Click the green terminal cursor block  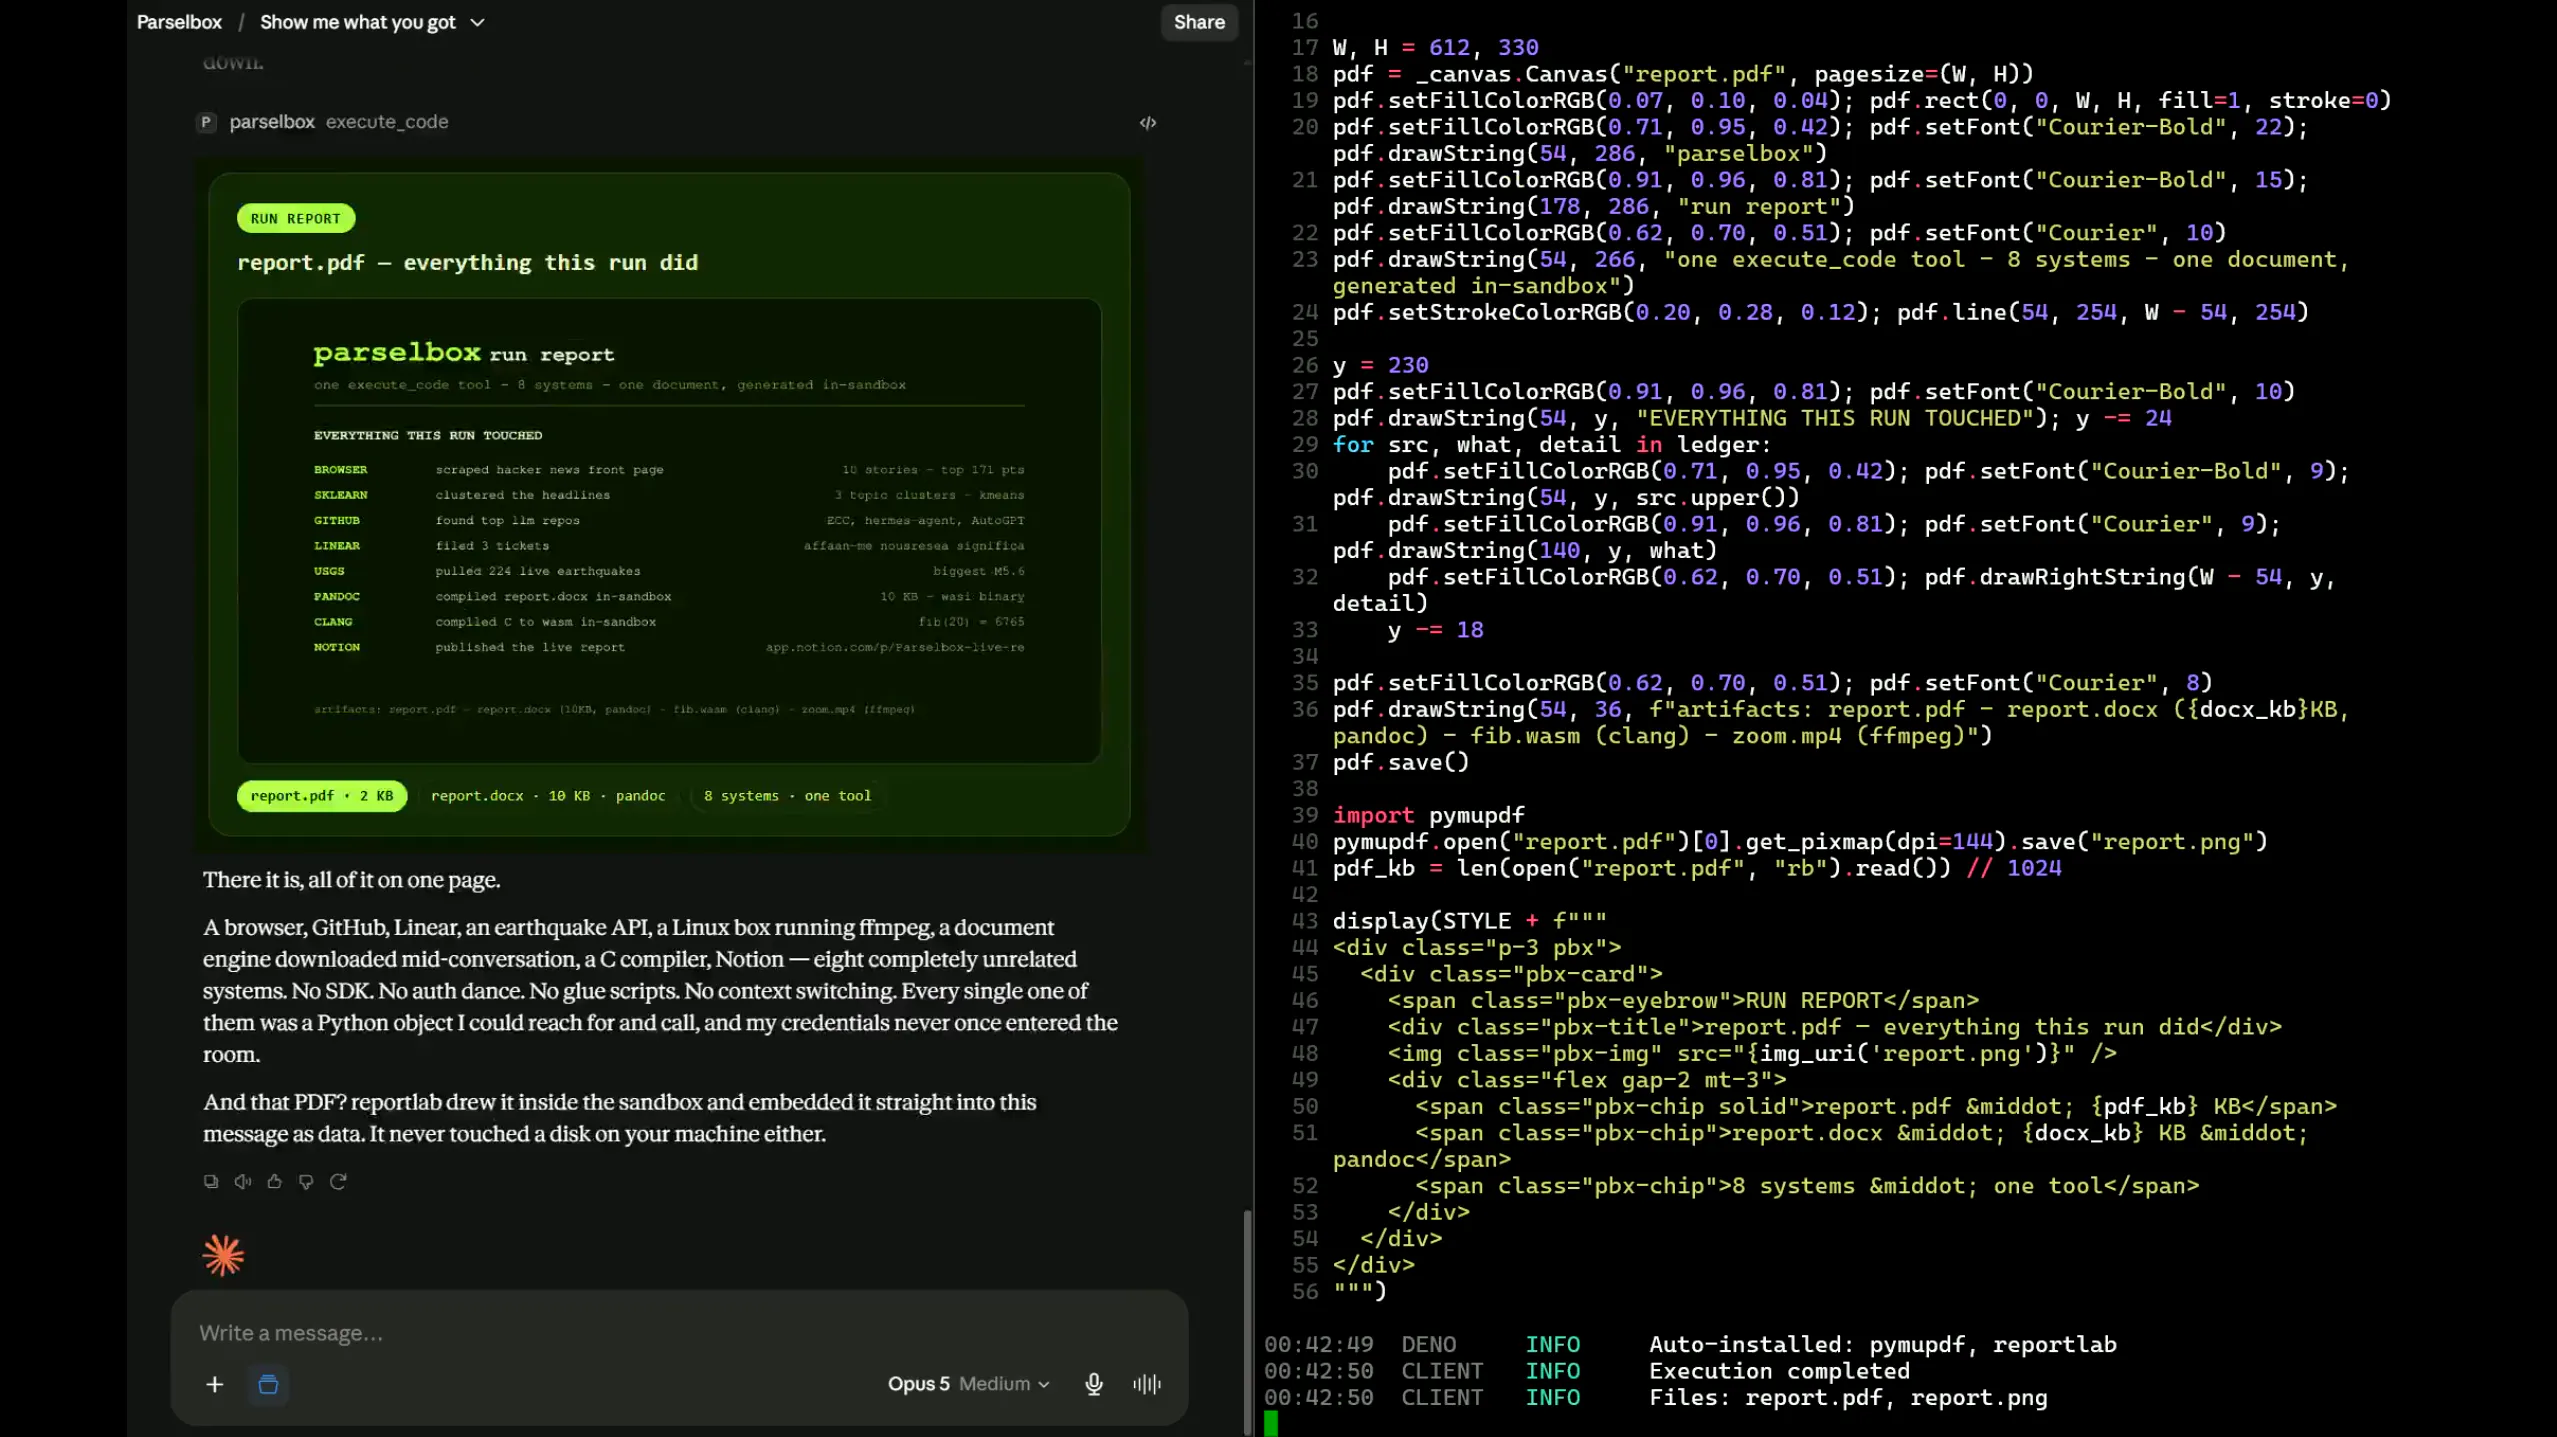pyautogui.click(x=1271, y=1423)
